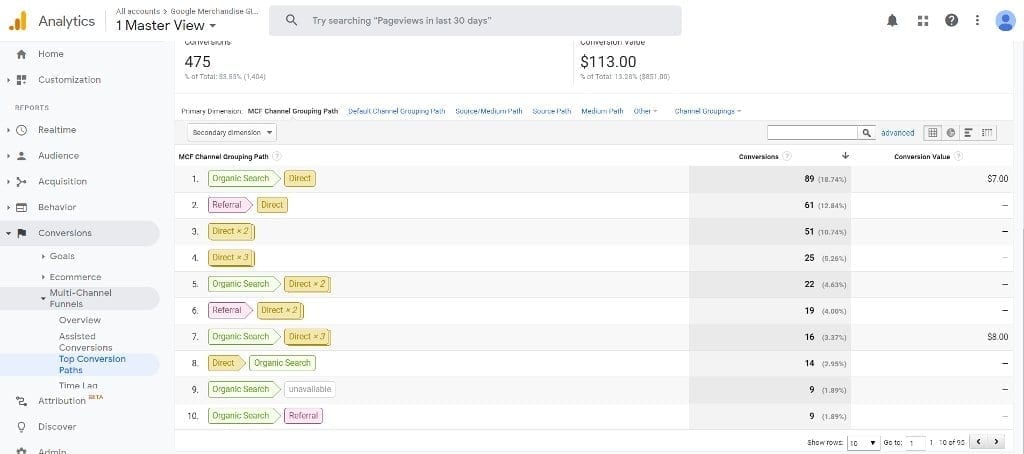Screen dimensions: 1024x454
Task: Expand the Audience section in sidebar
Action: click(8, 155)
